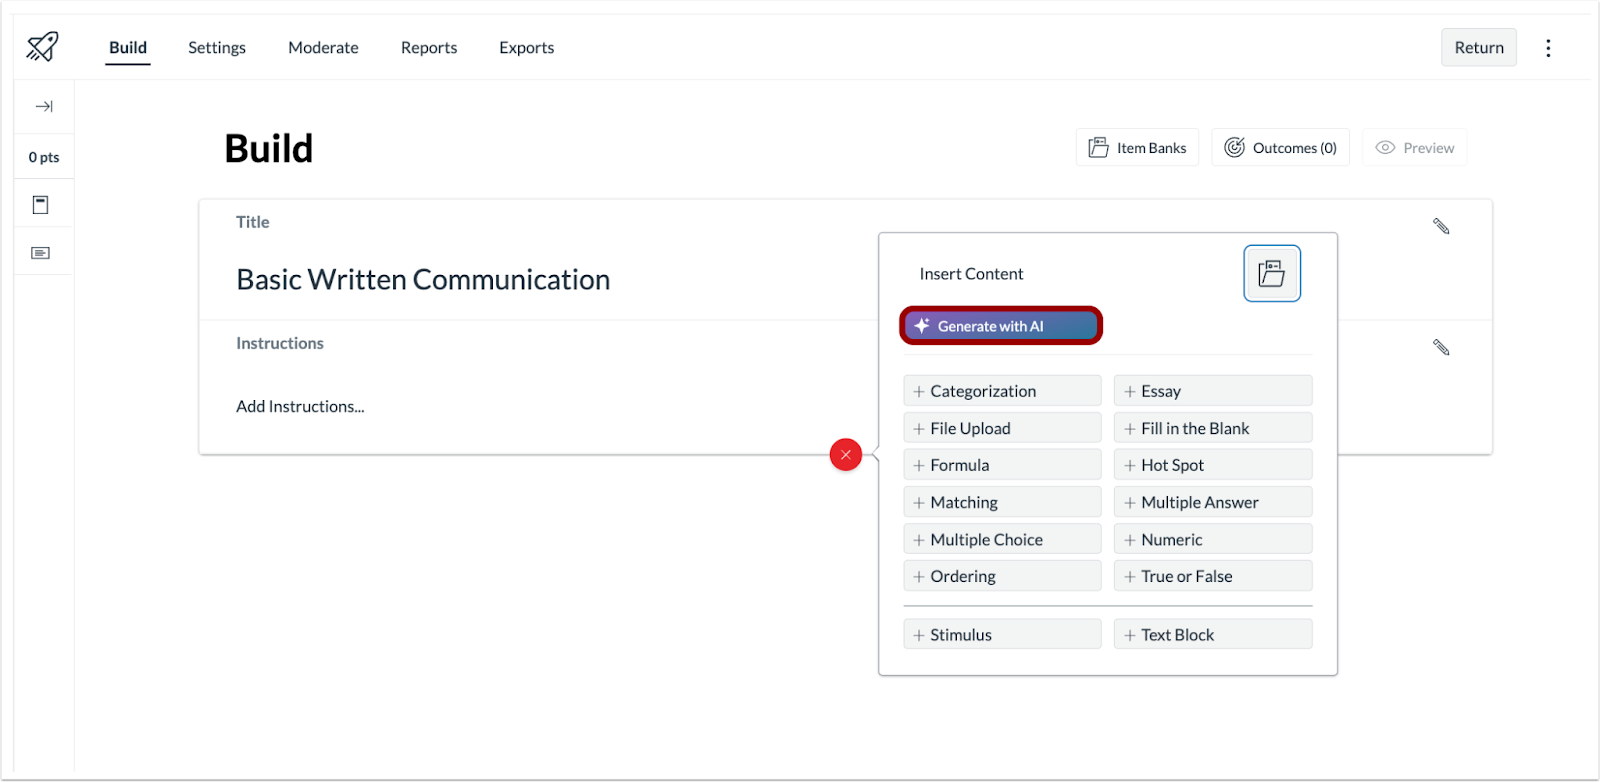Add an Essay question
Screen dimensions: 1600x782
click(x=1213, y=391)
